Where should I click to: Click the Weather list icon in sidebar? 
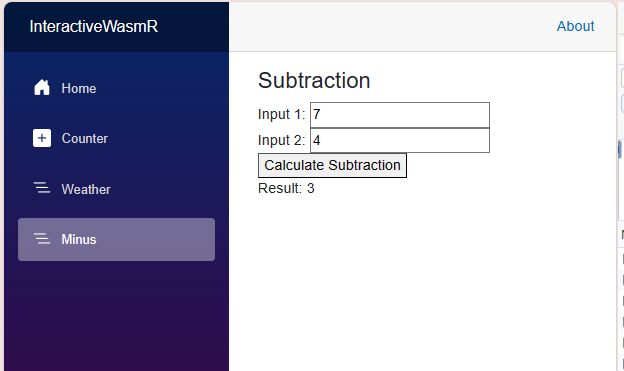[42, 188]
